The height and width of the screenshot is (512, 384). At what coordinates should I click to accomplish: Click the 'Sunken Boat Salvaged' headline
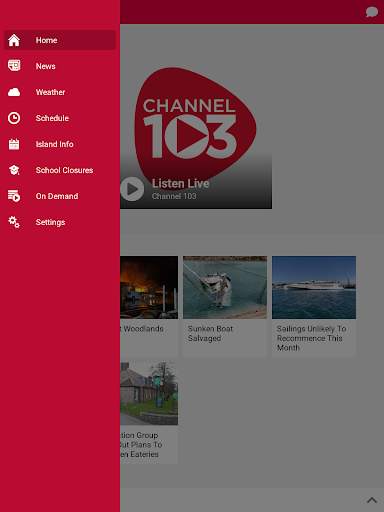[210, 333]
